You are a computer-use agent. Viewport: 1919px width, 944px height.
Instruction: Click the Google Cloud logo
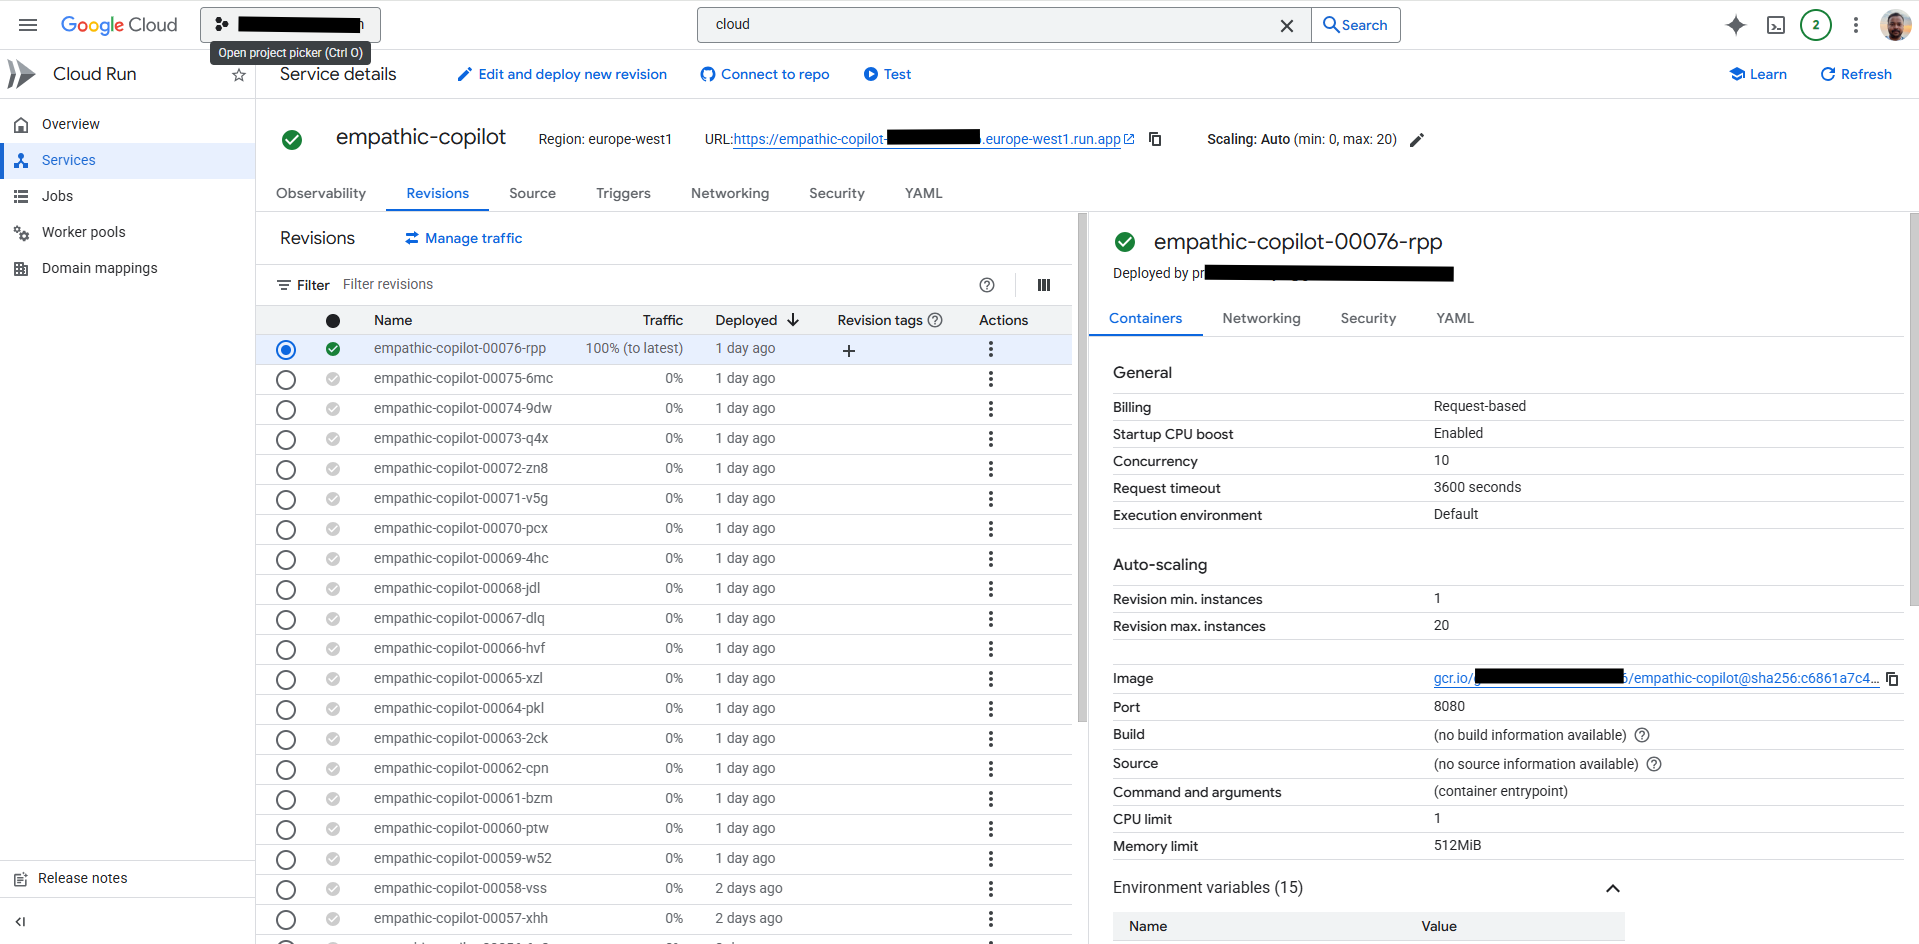click(119, 25)
